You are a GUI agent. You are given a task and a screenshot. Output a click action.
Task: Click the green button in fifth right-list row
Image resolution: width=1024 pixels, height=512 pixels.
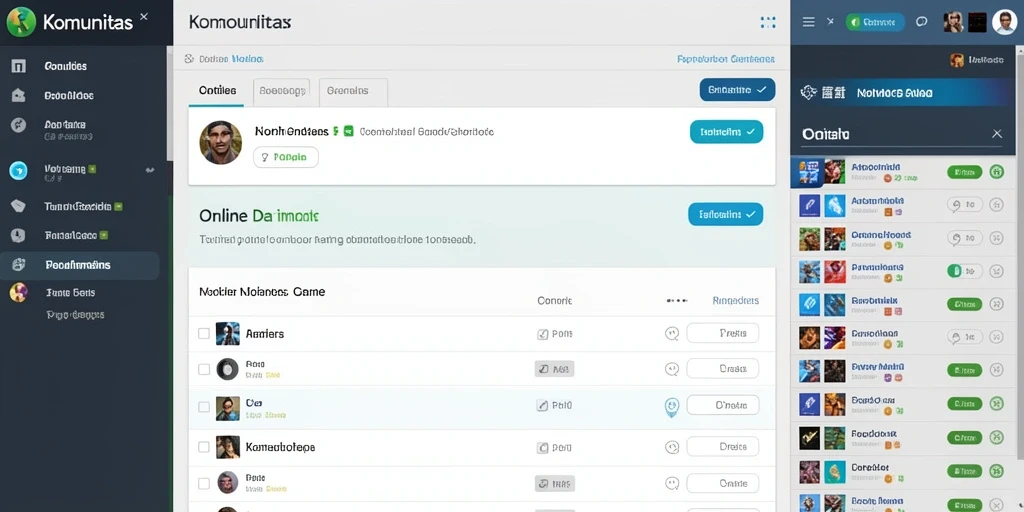[x=965, y=304]
